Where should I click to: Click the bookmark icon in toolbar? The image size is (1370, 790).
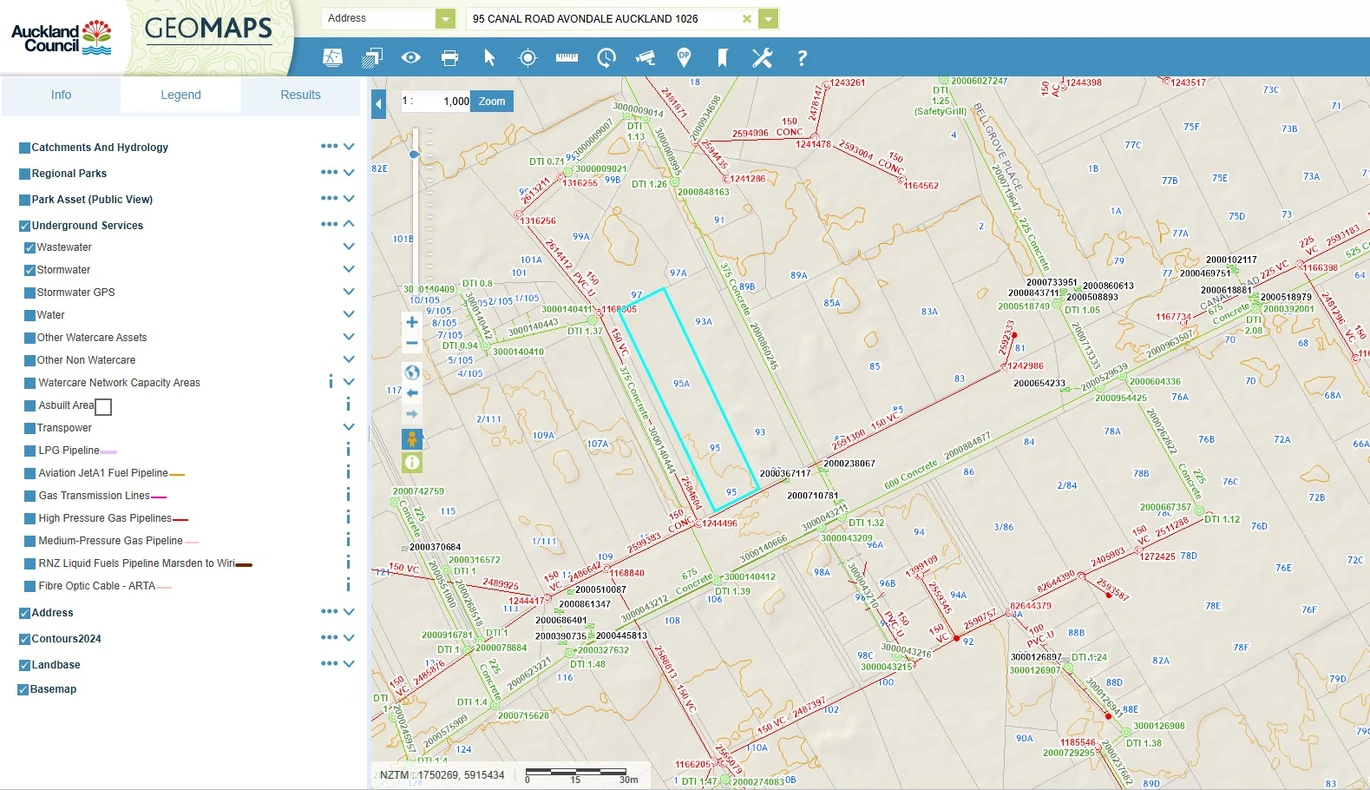click(x=723, y=58)
